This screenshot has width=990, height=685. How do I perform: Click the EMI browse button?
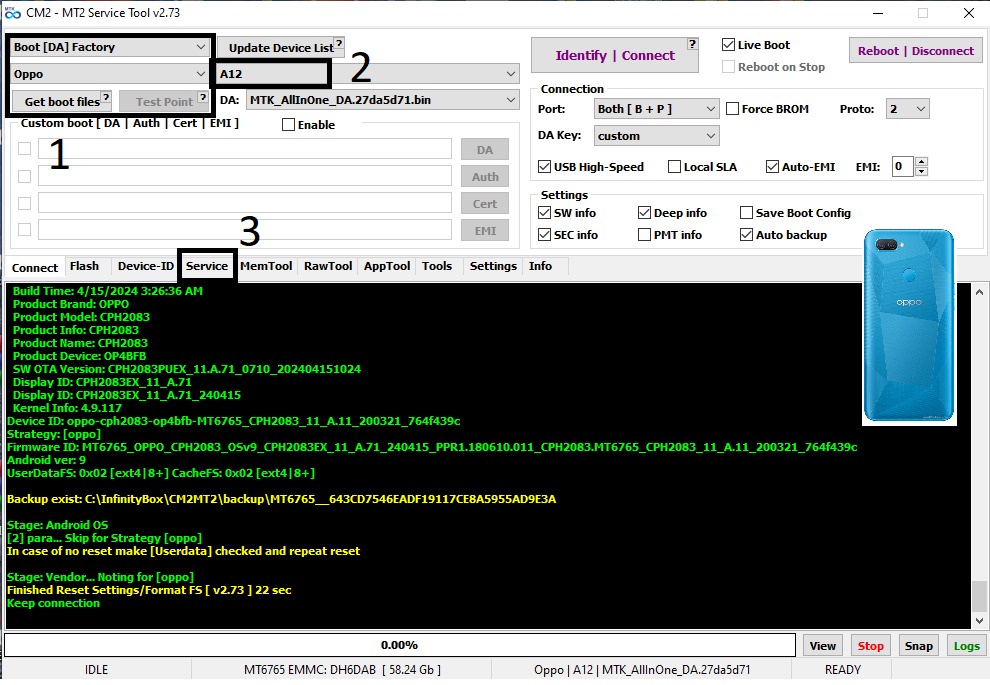click(x=485, y=230)
